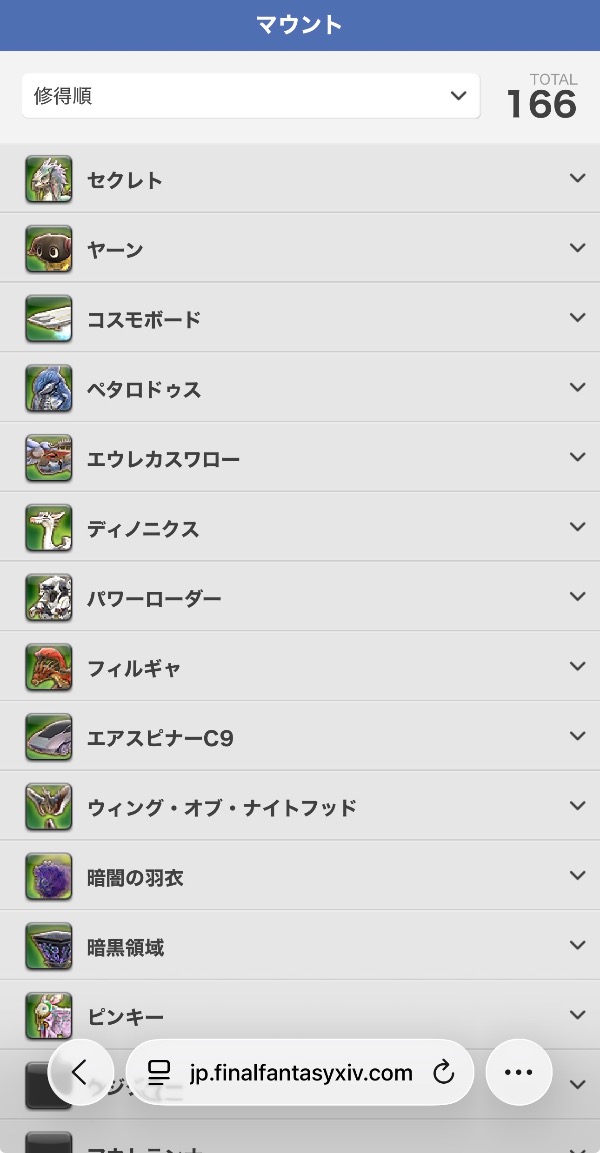
Task: Click the ヤーン mount icon
Action: click(x=49, y=249)
